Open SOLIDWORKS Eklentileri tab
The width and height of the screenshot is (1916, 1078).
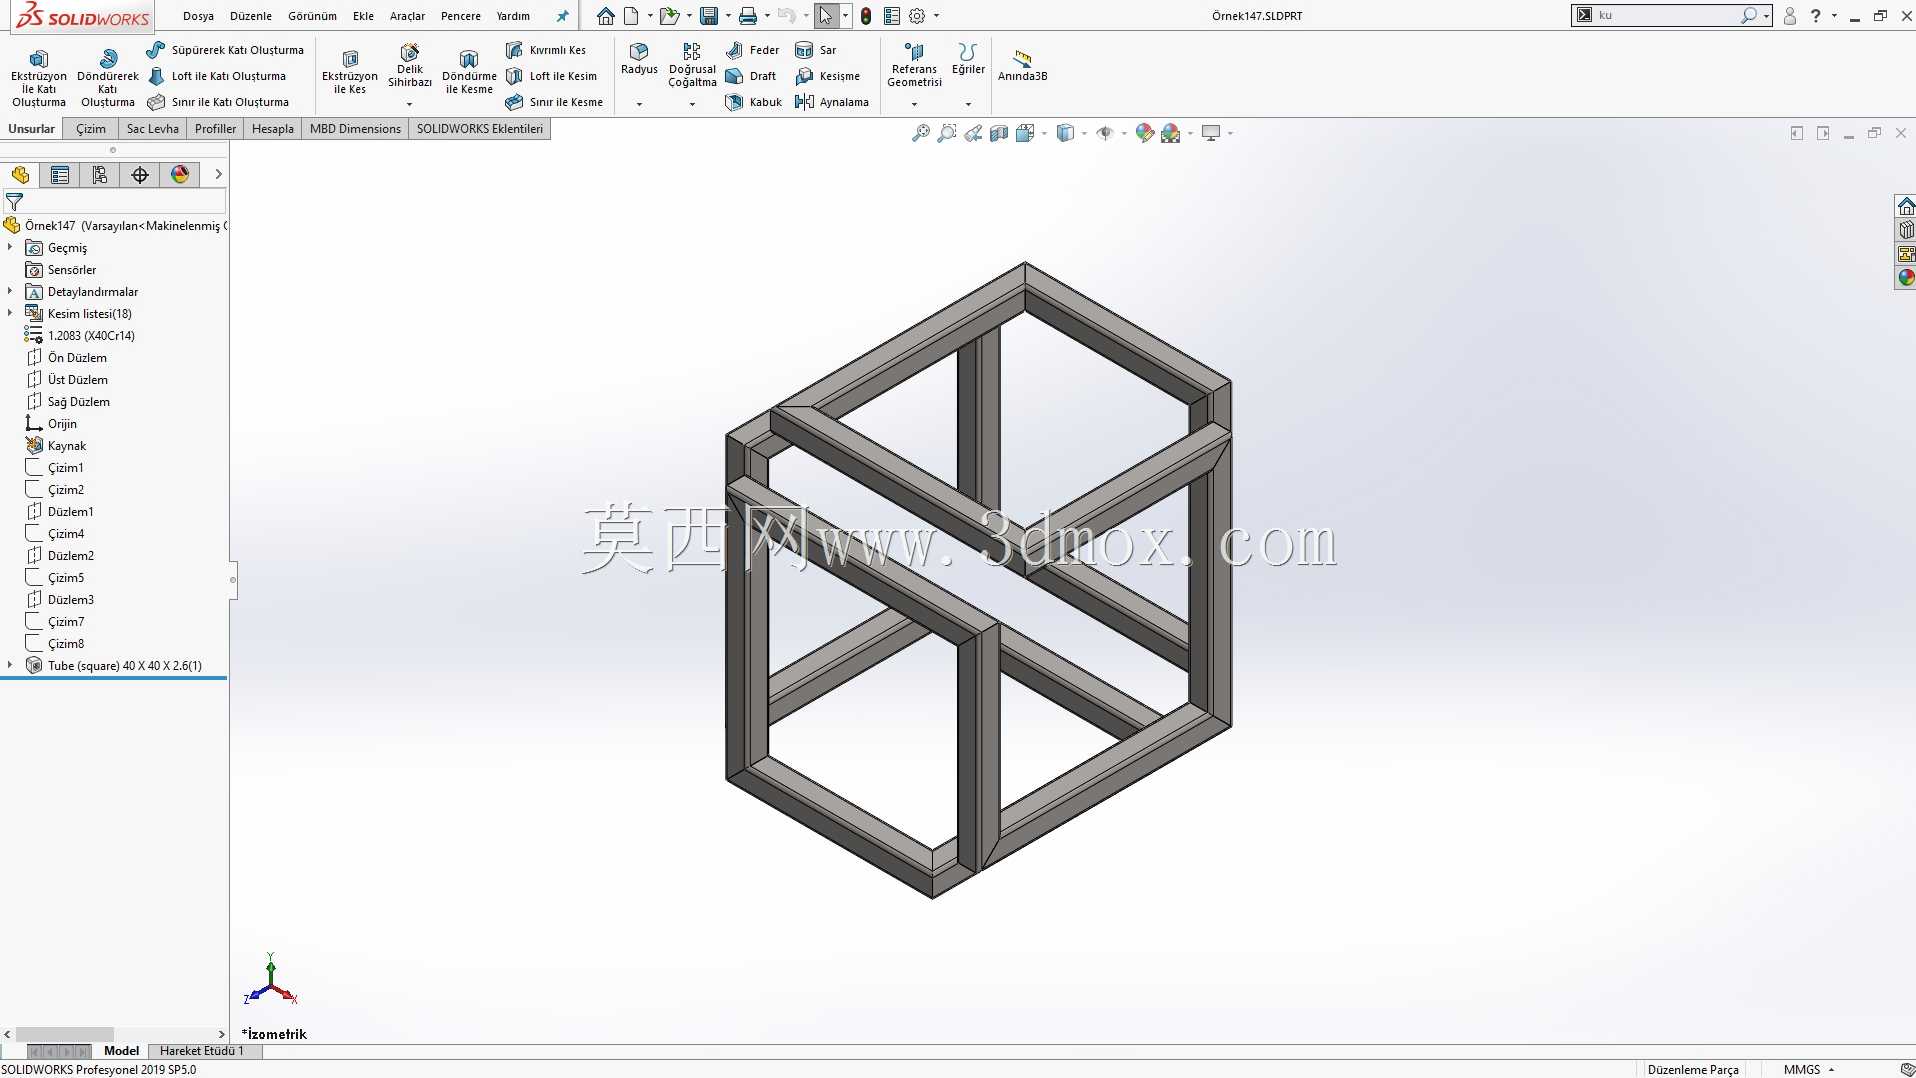pyautogui.click(x=480, y=129)
